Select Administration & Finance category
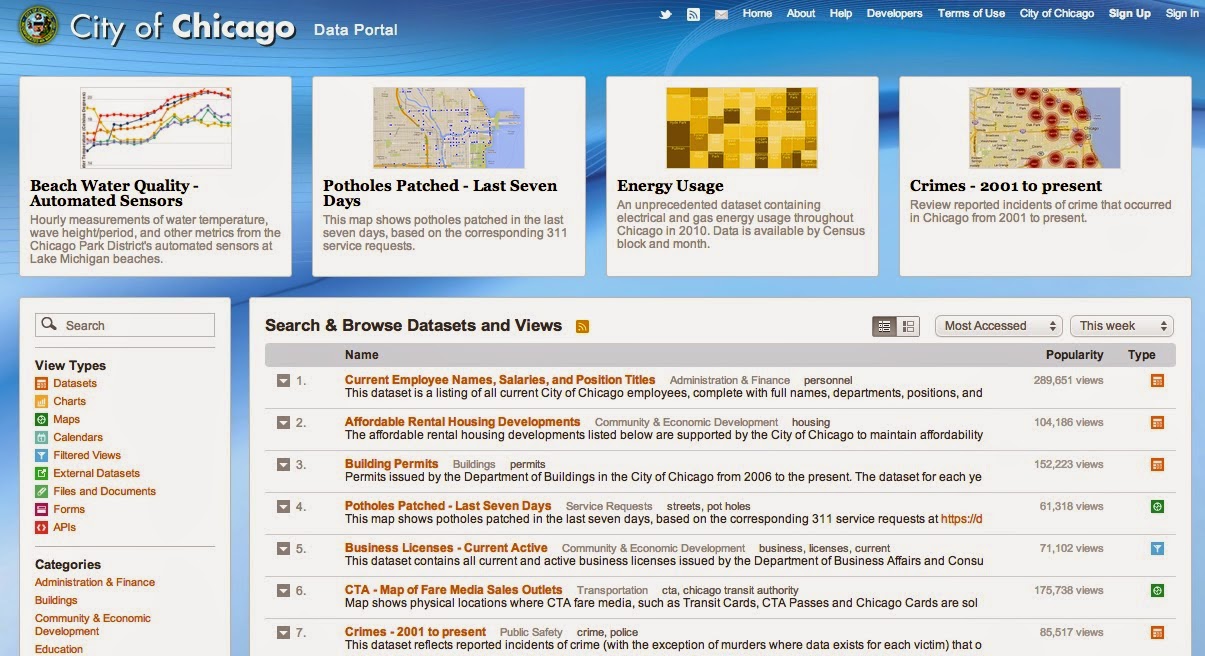Screen dimensions: 1205x656 click(95, 582)
